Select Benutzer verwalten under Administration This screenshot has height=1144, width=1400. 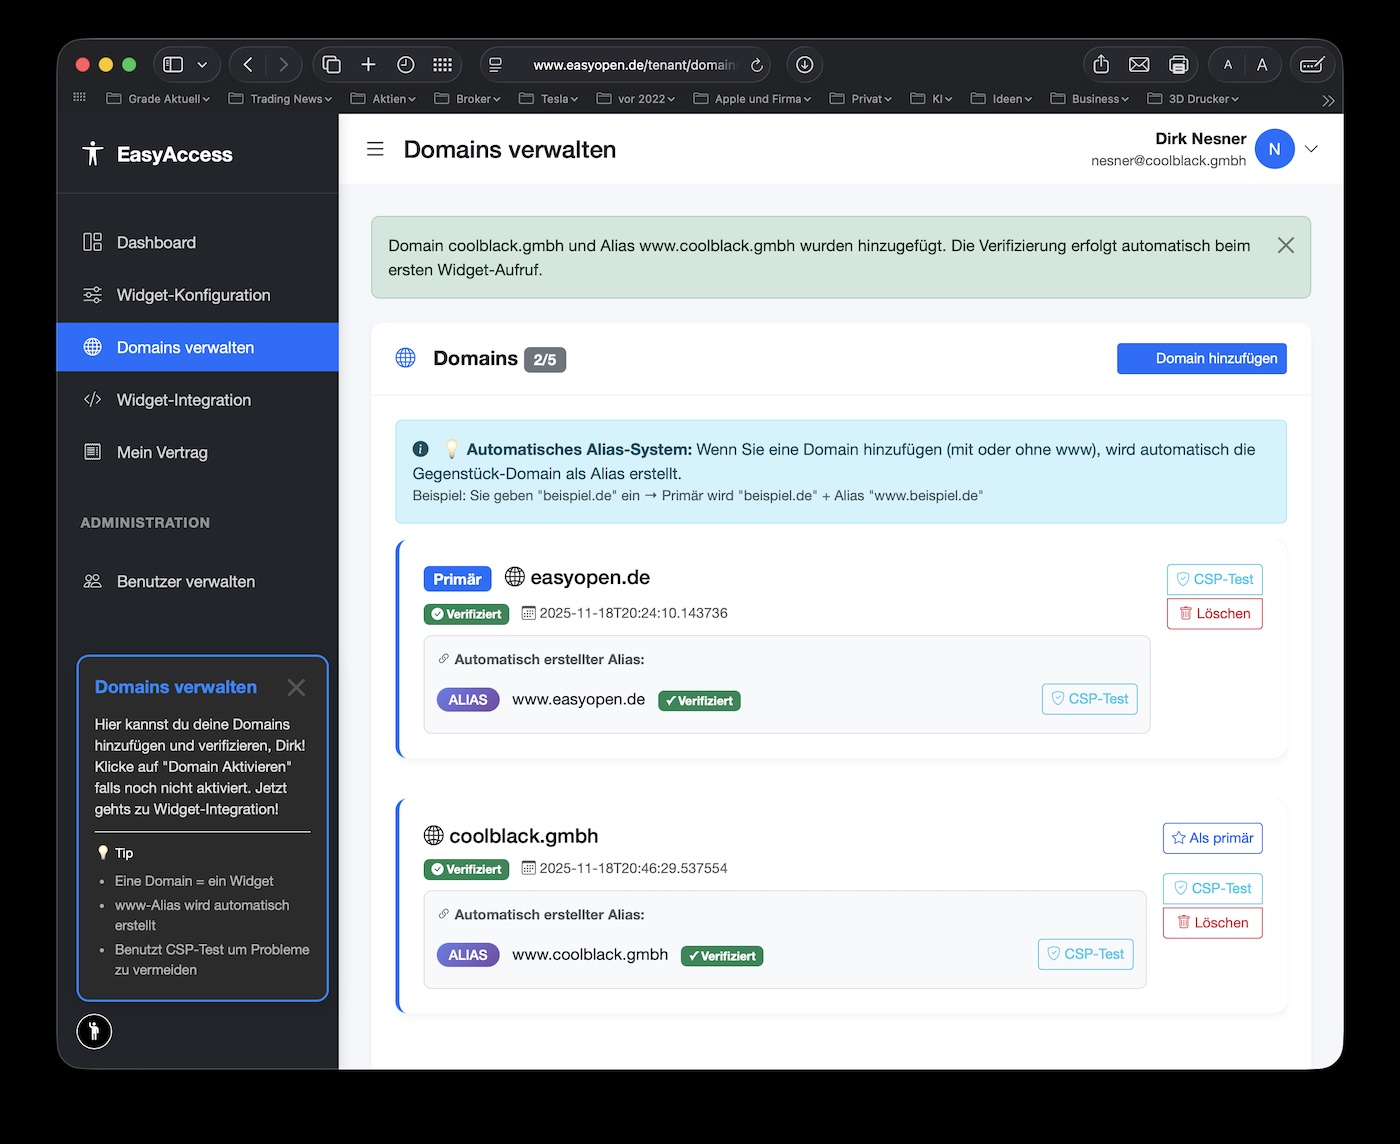click(x=185, y=581)
